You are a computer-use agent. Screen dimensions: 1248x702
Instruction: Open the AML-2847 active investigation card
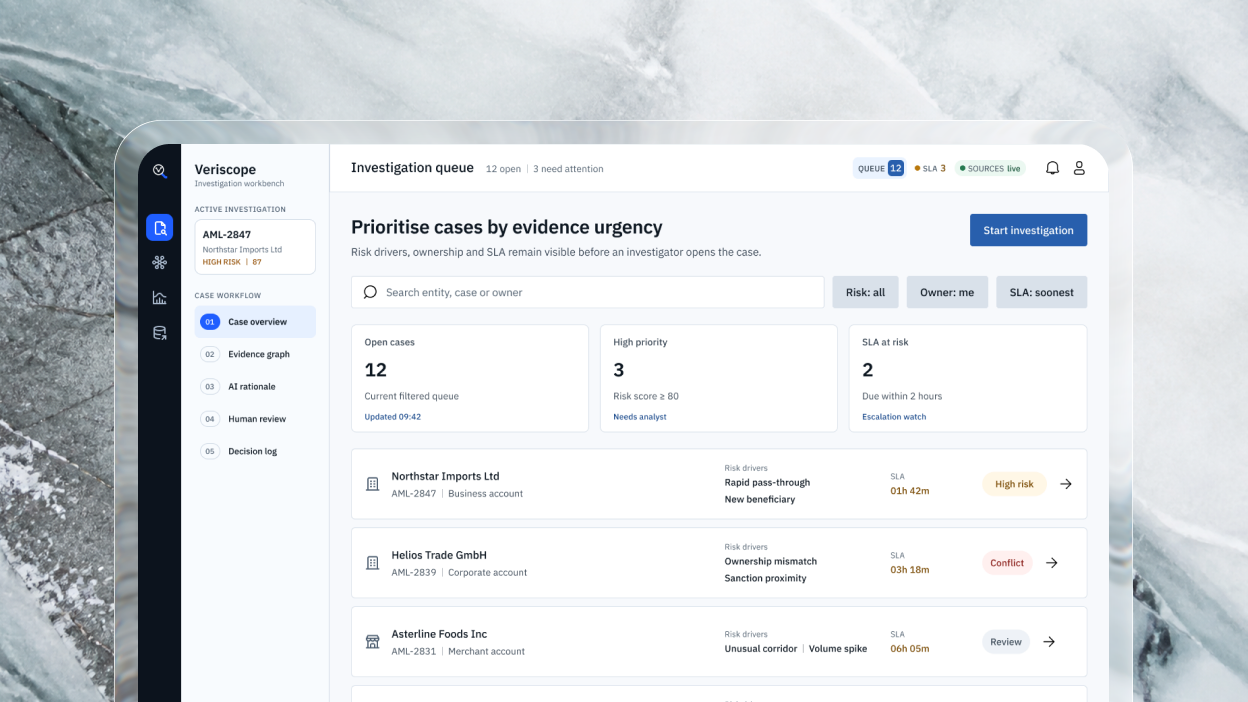tap(255, 247)
